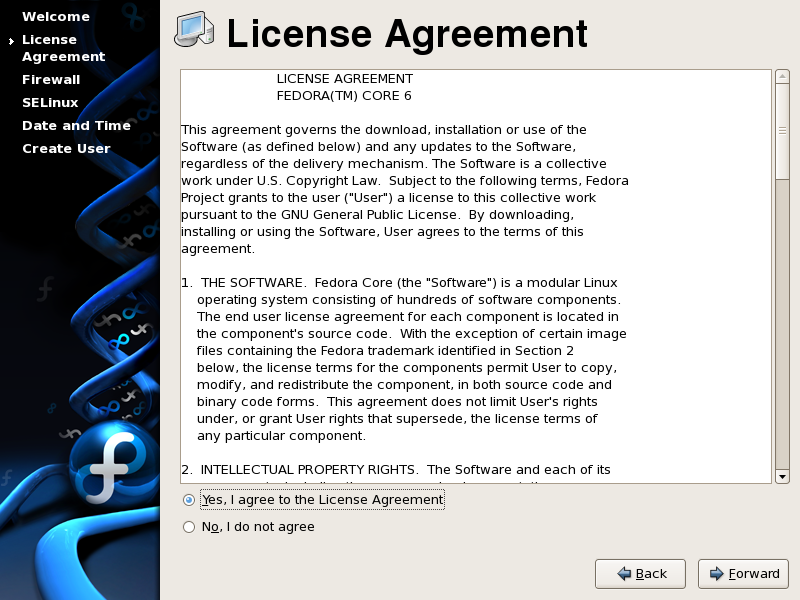Click the forward arrow icon on the Forward button
Screen dimensions: 800x600
tap(717, 573)
